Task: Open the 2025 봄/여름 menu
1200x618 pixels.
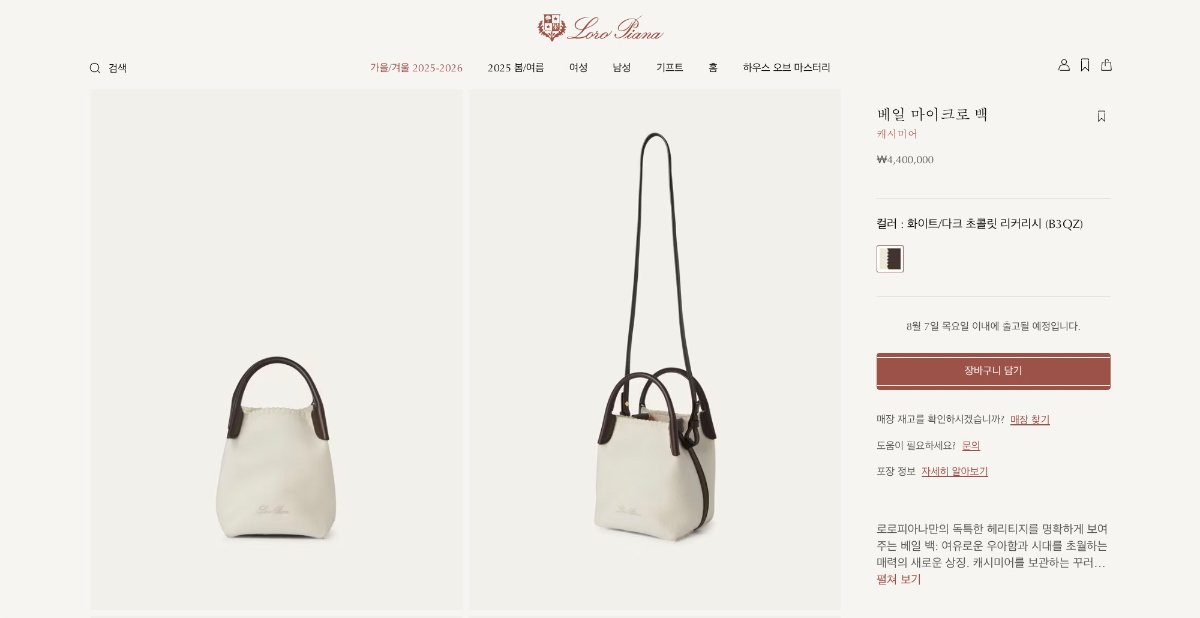Action: (x=516, y=68)
